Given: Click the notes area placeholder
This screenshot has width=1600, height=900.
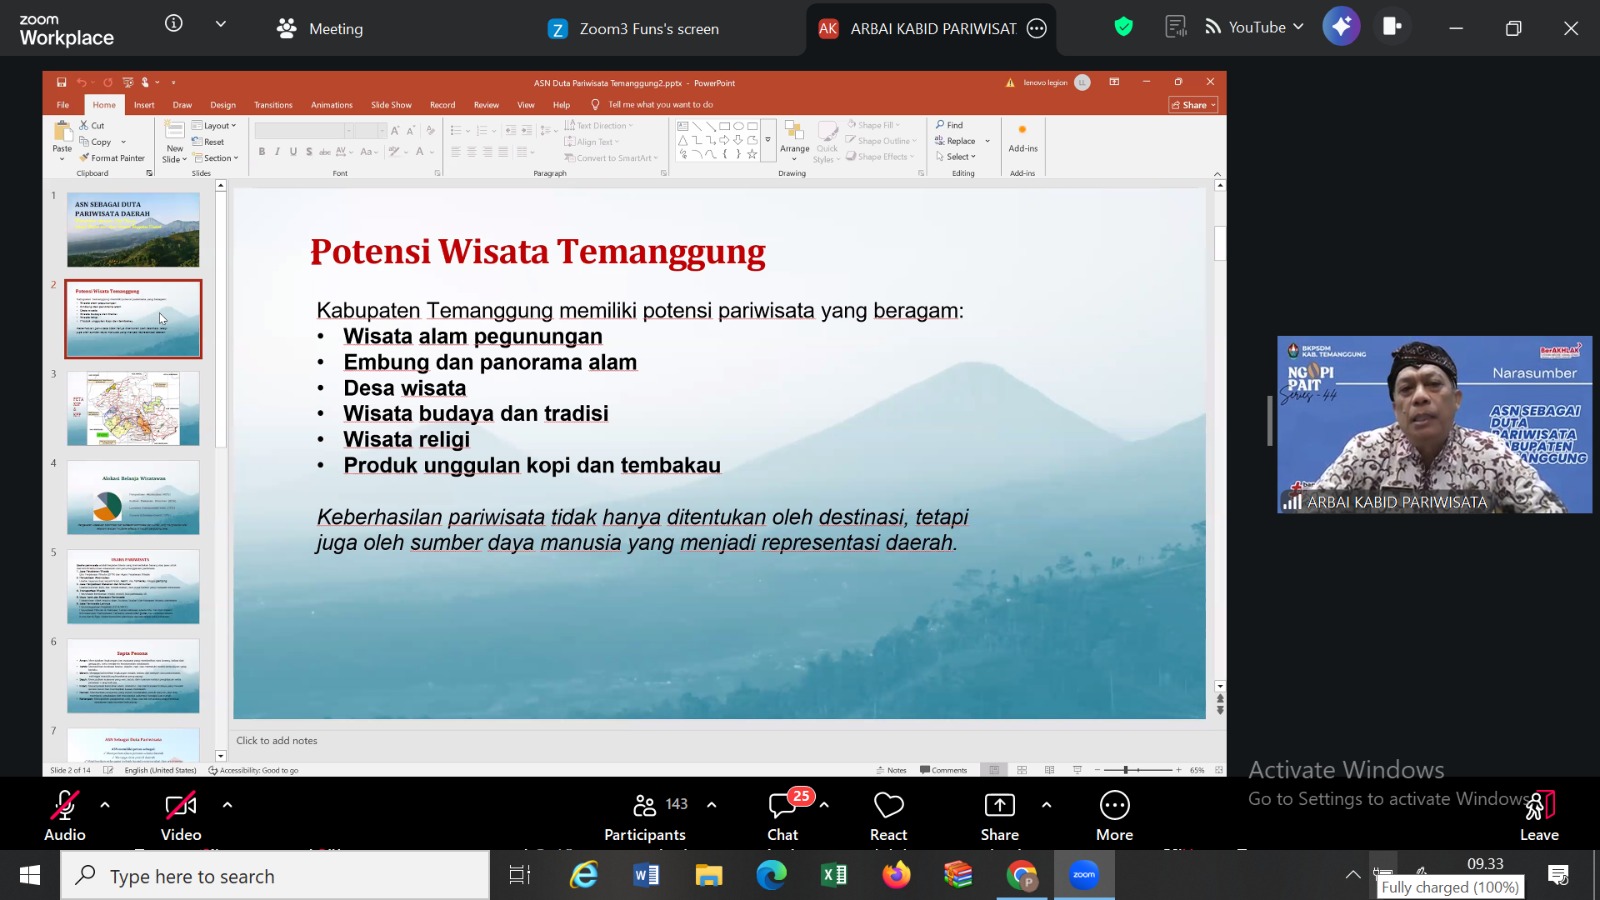Looking at the screenshot, I should [x=277, y=741].
